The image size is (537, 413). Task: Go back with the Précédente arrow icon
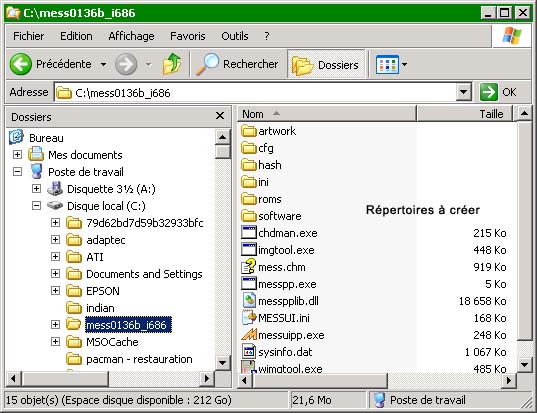[21, 64]
